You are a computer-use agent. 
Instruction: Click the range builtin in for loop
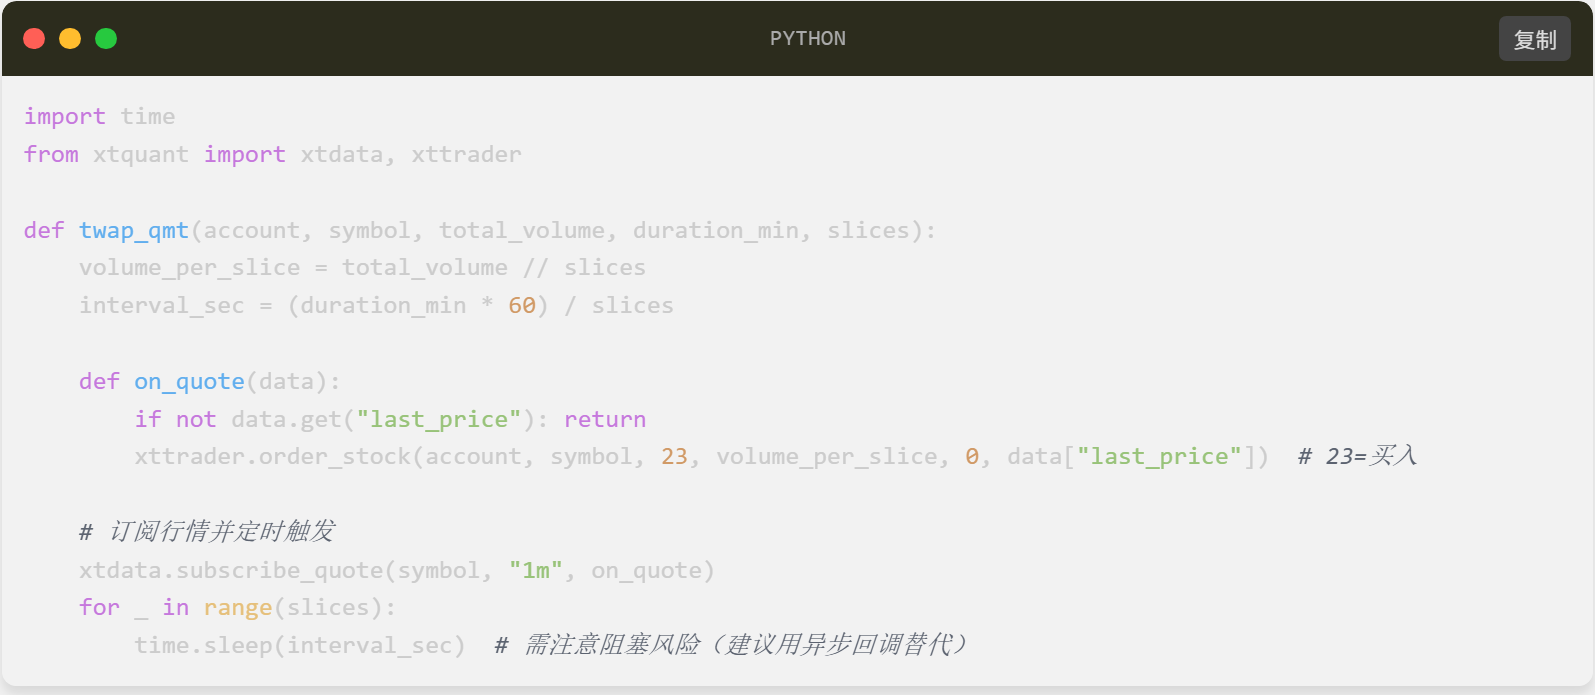point(238,608)
